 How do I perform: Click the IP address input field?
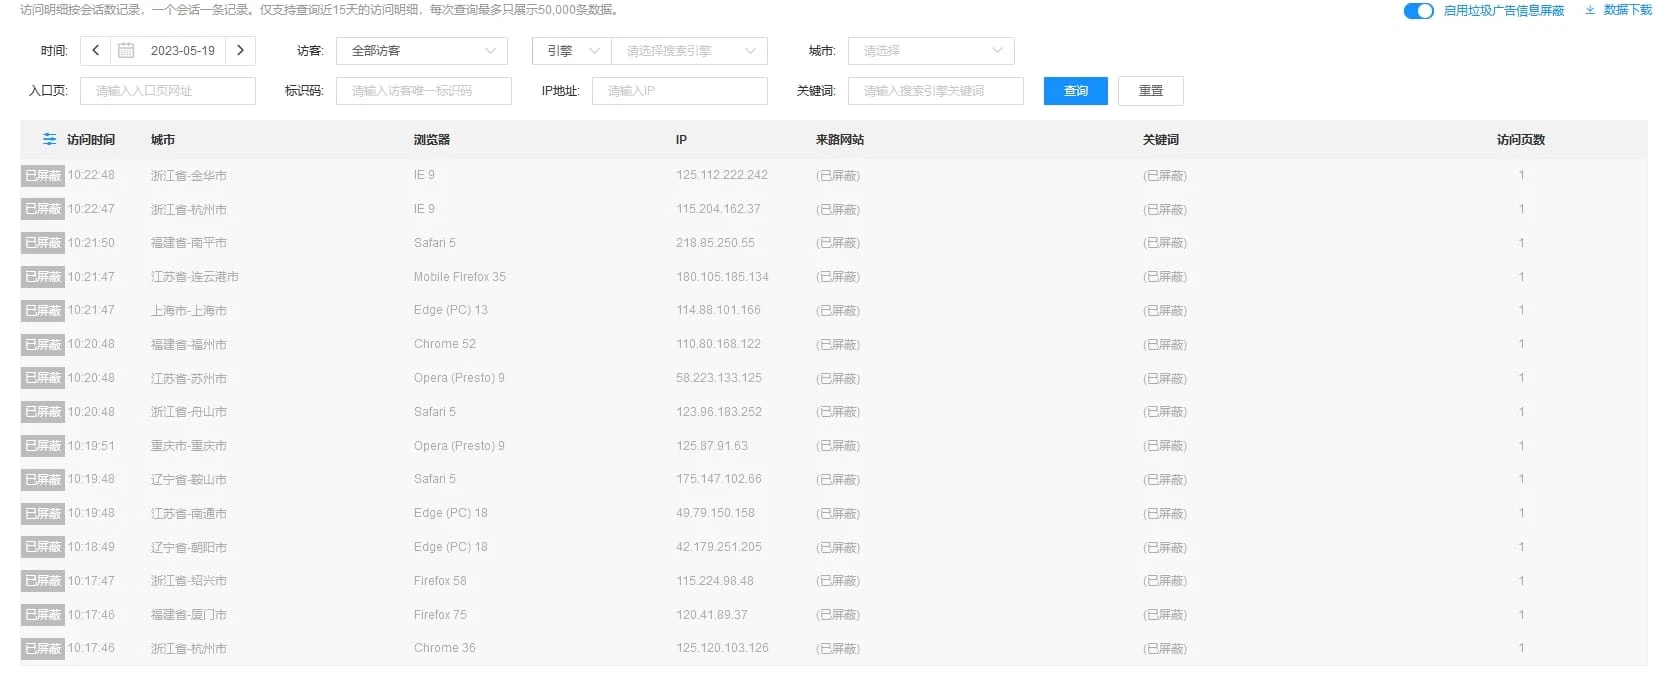(x=679, y=91)
